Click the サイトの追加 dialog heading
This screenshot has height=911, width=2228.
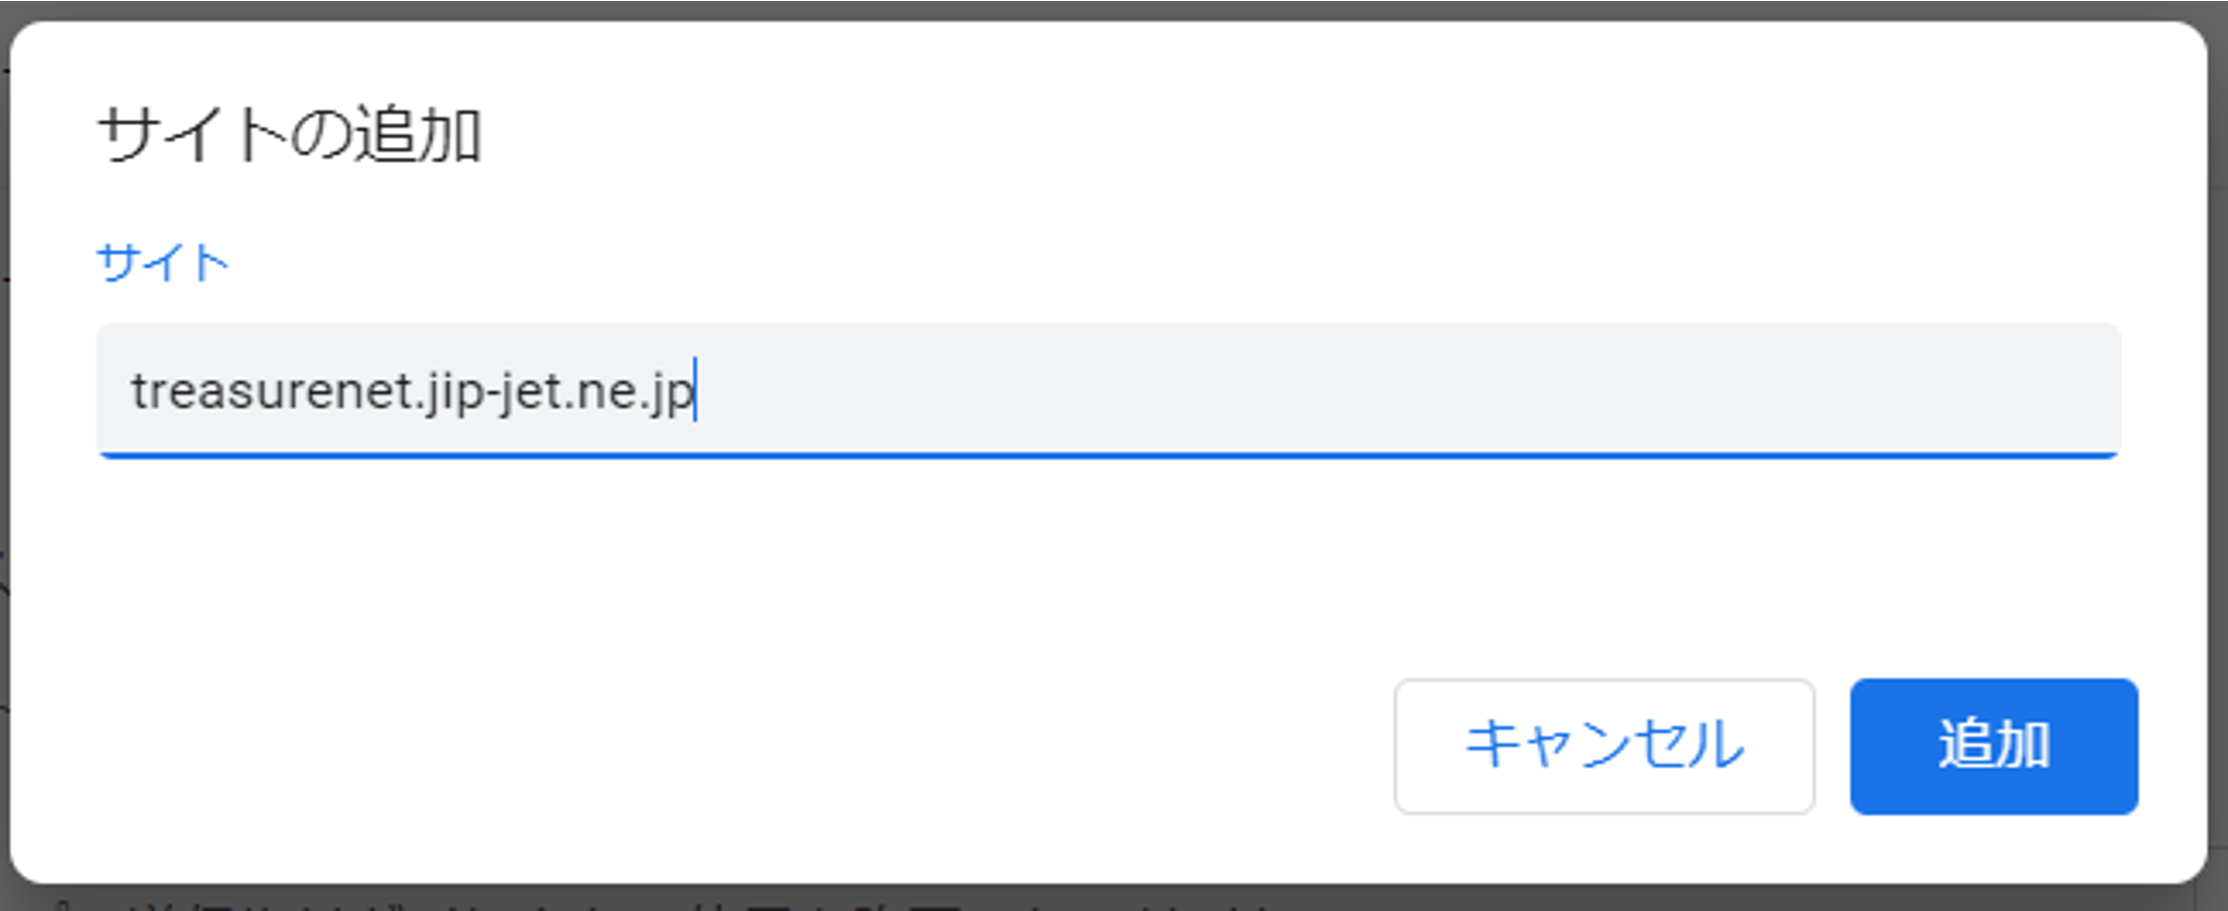click(x=290, y=135)
